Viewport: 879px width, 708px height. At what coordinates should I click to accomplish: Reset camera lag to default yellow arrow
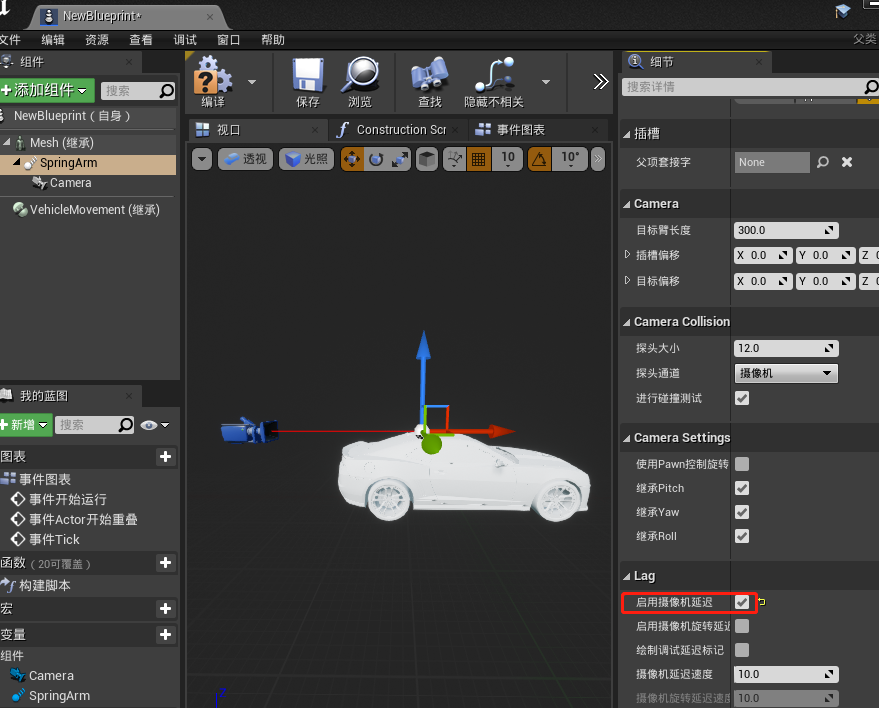pos(762,602)
